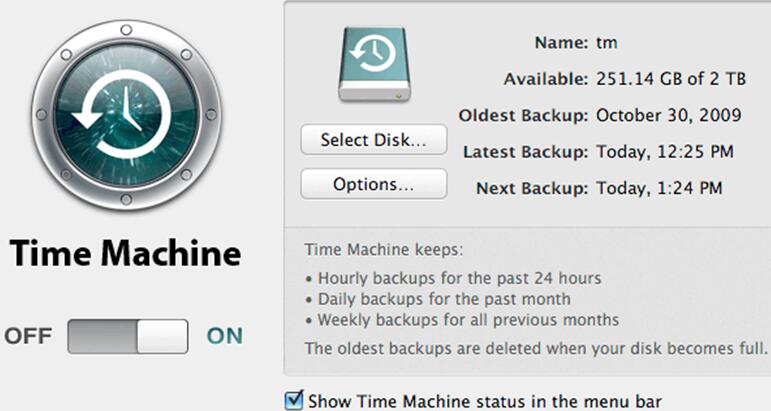This screenshot has height=411, width=771.
Task: Click the 'Next Backup:' label
Action: (x=532, y=188)
